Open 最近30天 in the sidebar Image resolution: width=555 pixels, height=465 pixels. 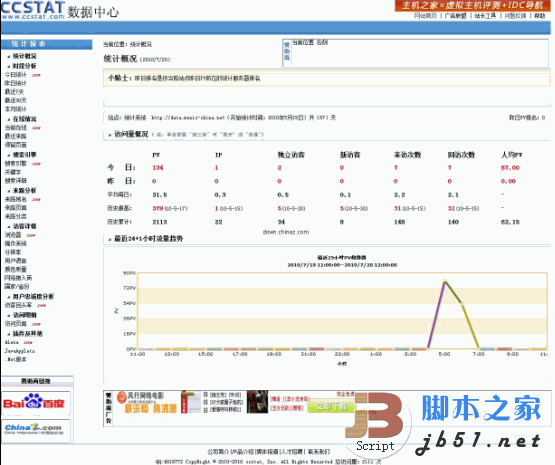point(15,101)
